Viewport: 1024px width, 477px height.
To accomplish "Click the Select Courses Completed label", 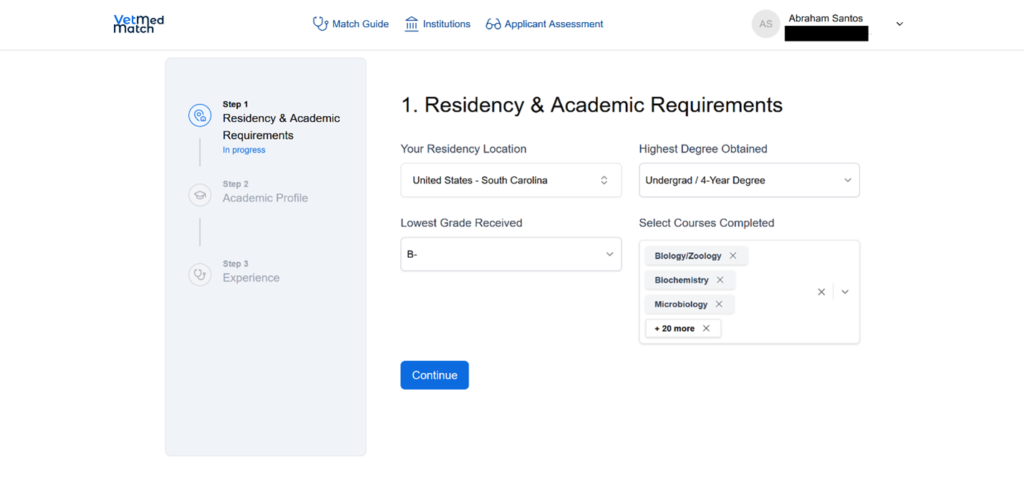I will [707, 223].
